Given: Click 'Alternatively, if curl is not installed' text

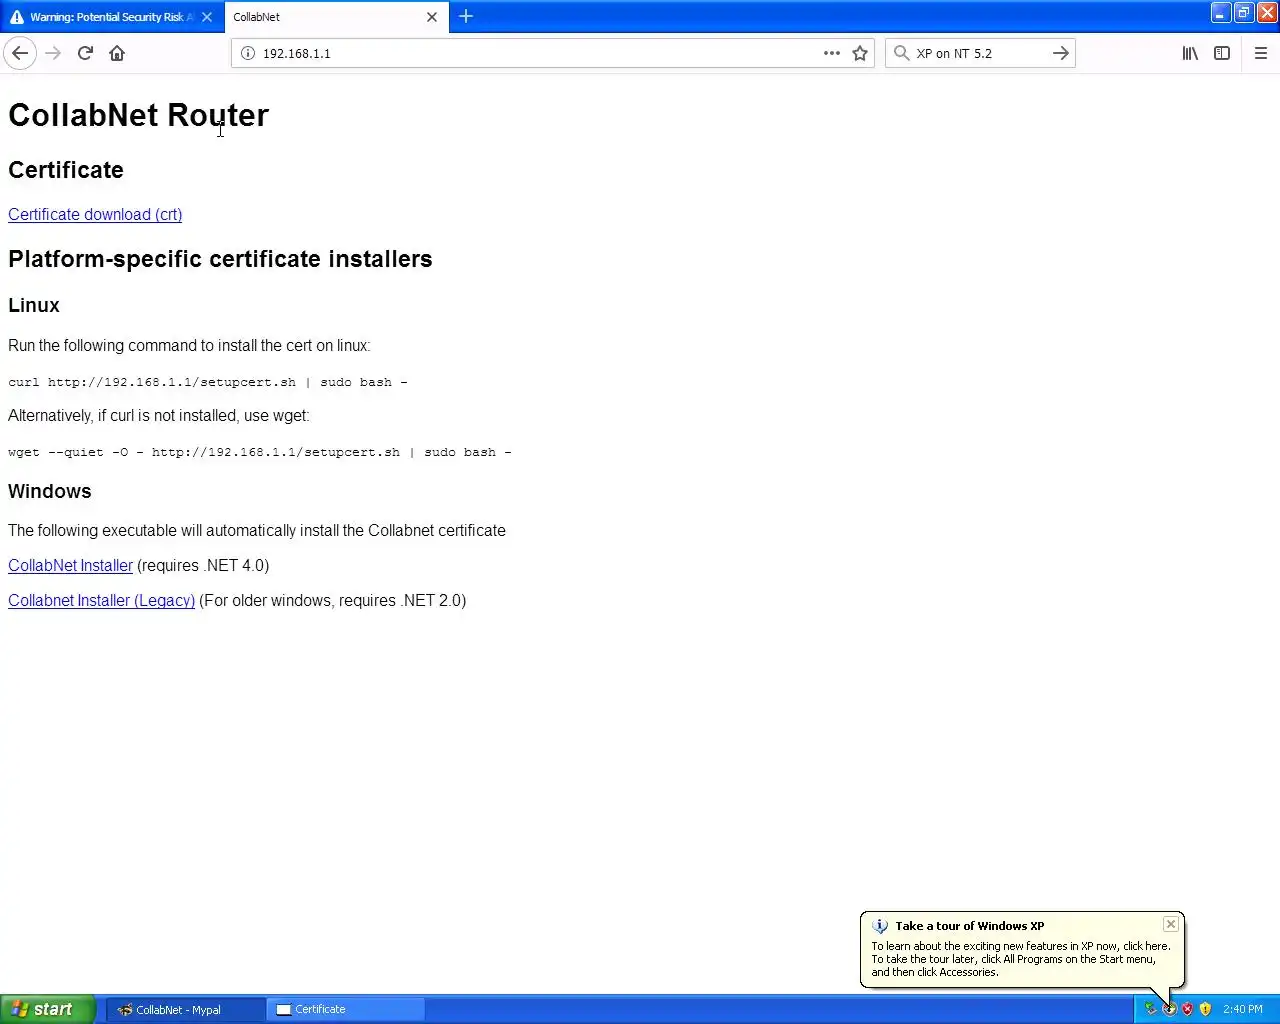Looking at the screenshot, I should [159, 415].
